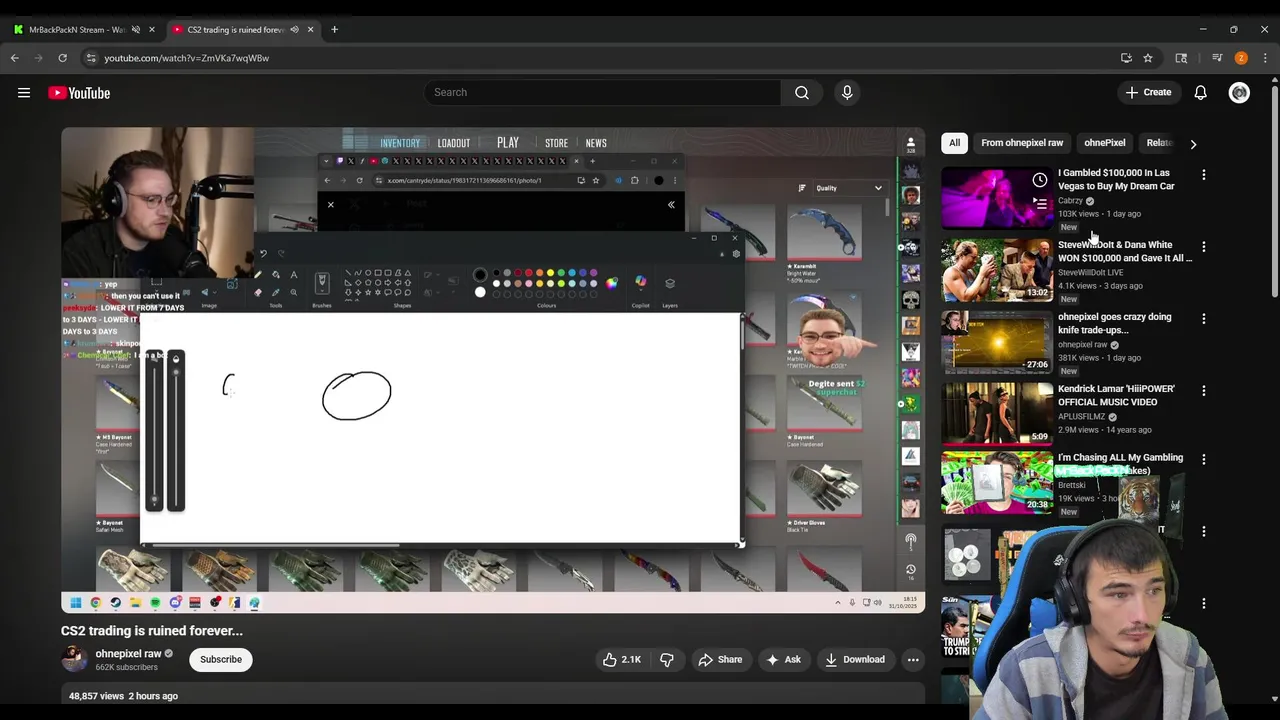Screen dimensions: 1280x720
Task: Open the SteveWillDoIt 13:02 thumbnail
Action: point(997,270)
